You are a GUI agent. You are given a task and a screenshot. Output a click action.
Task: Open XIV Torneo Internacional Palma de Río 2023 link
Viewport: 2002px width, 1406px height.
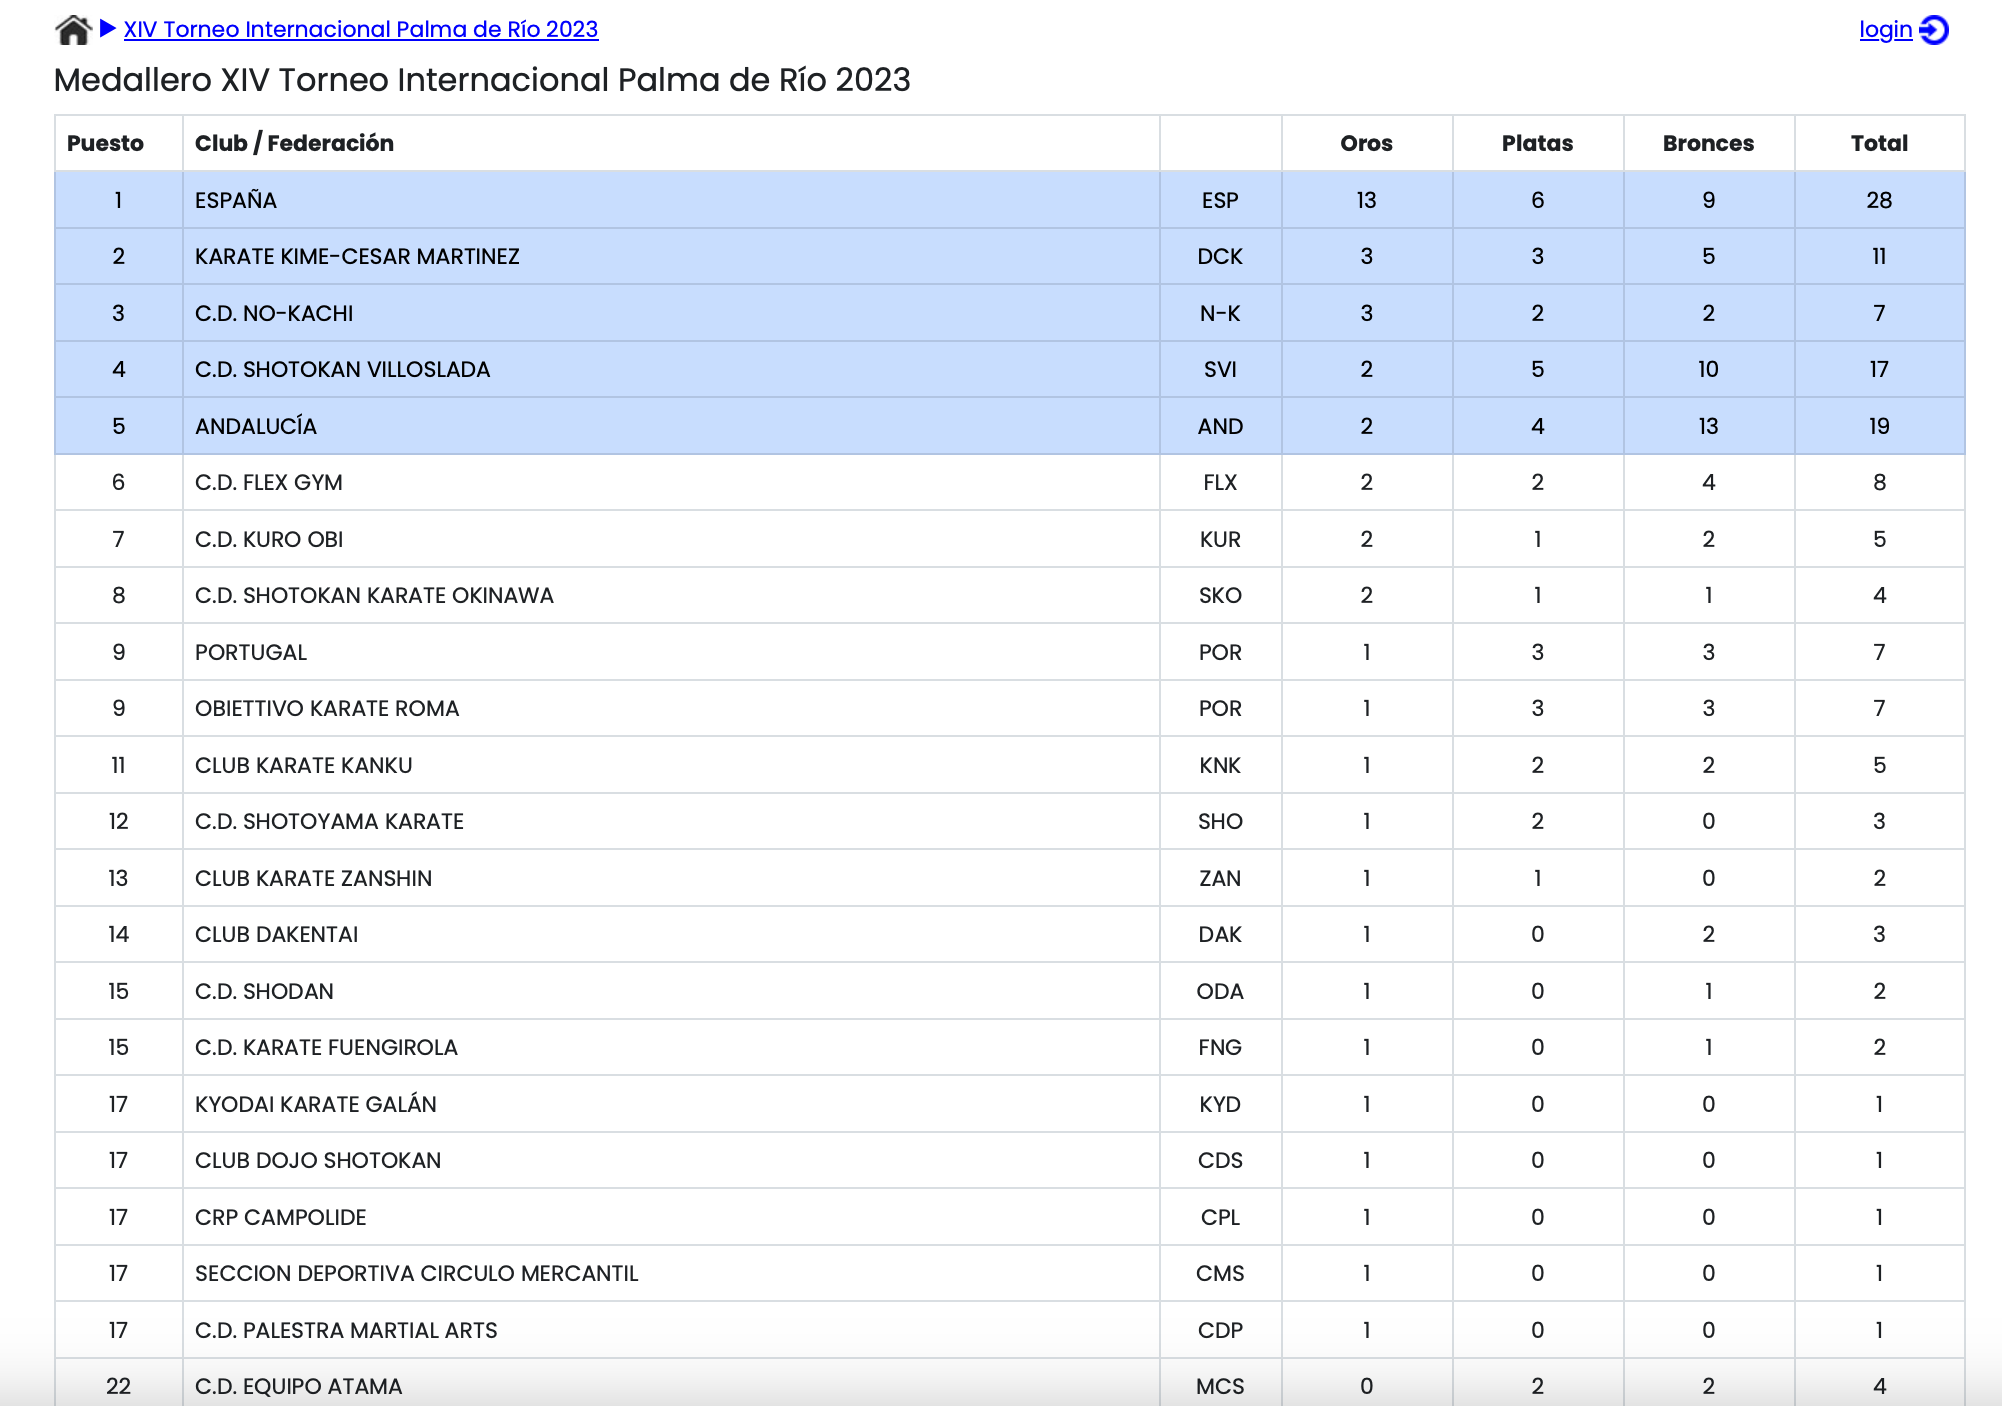(361, 29)
